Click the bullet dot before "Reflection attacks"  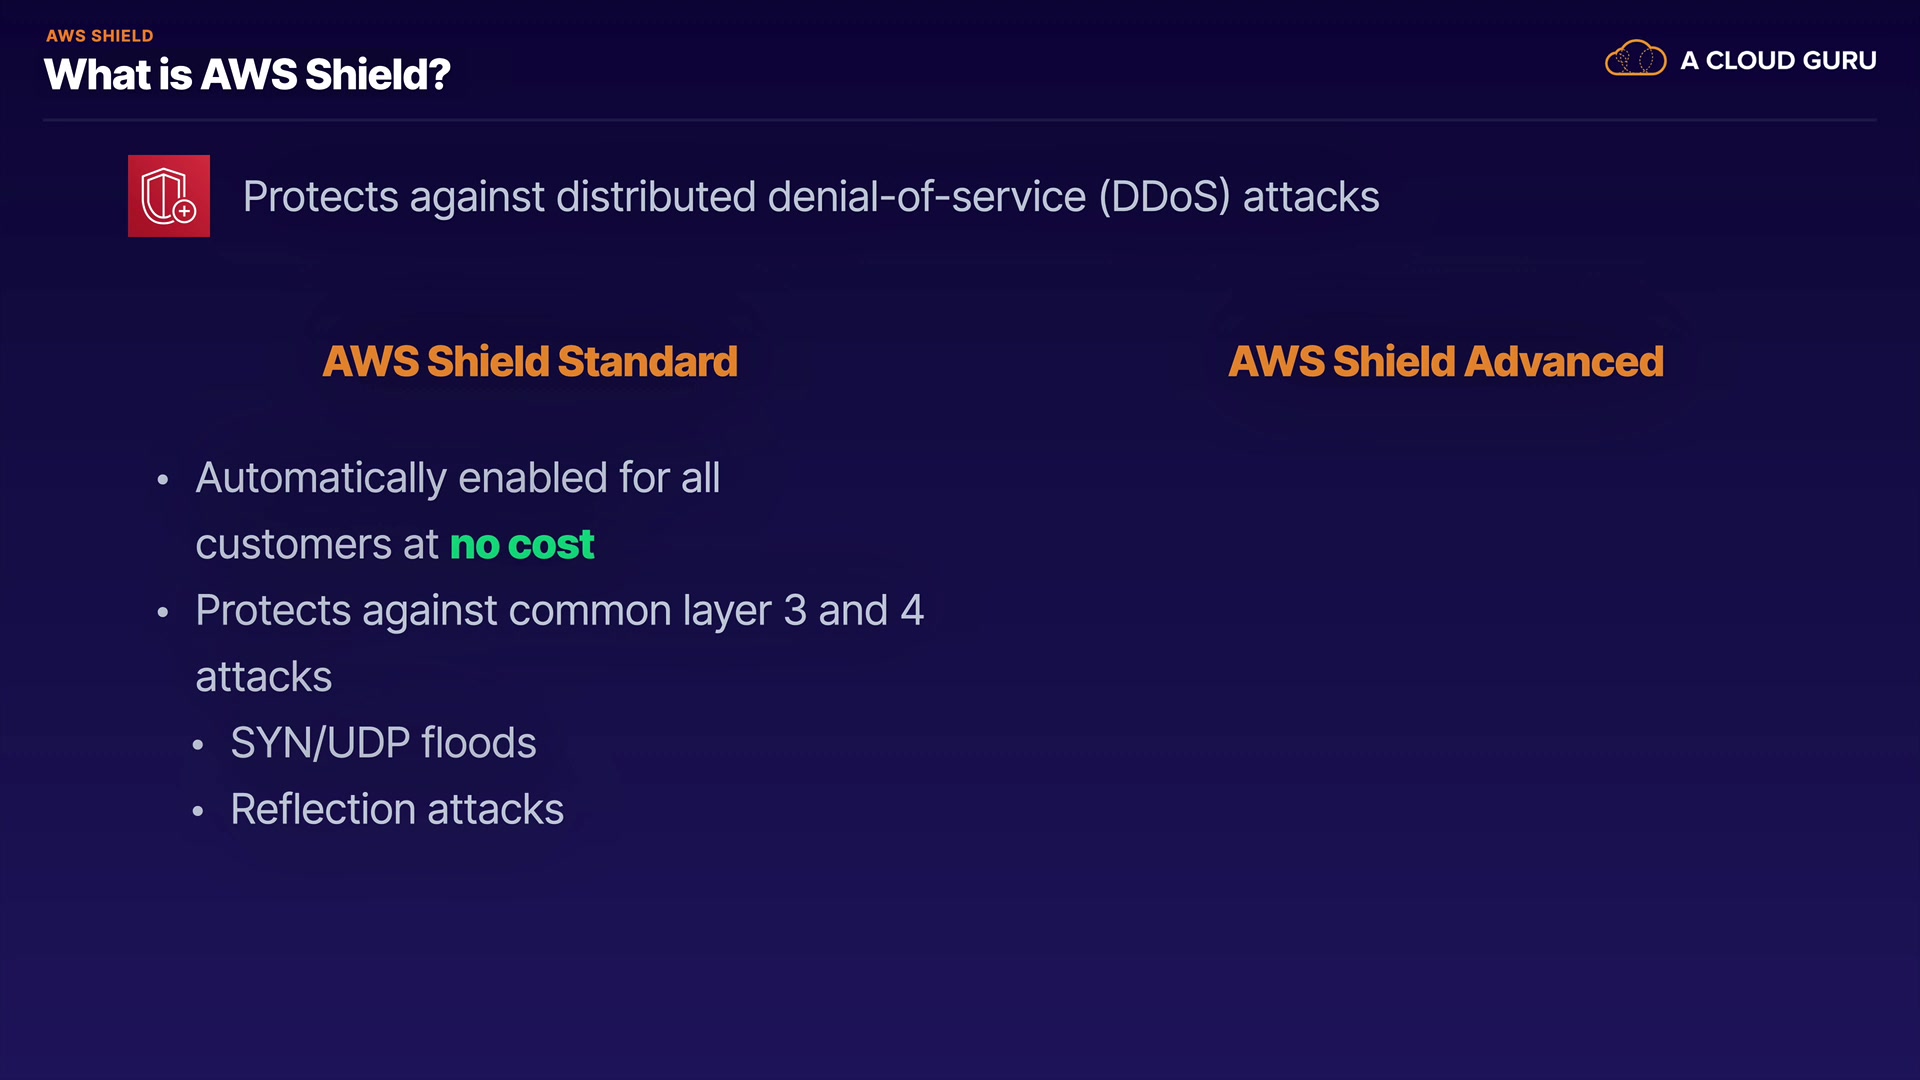[x=198, y=811]
